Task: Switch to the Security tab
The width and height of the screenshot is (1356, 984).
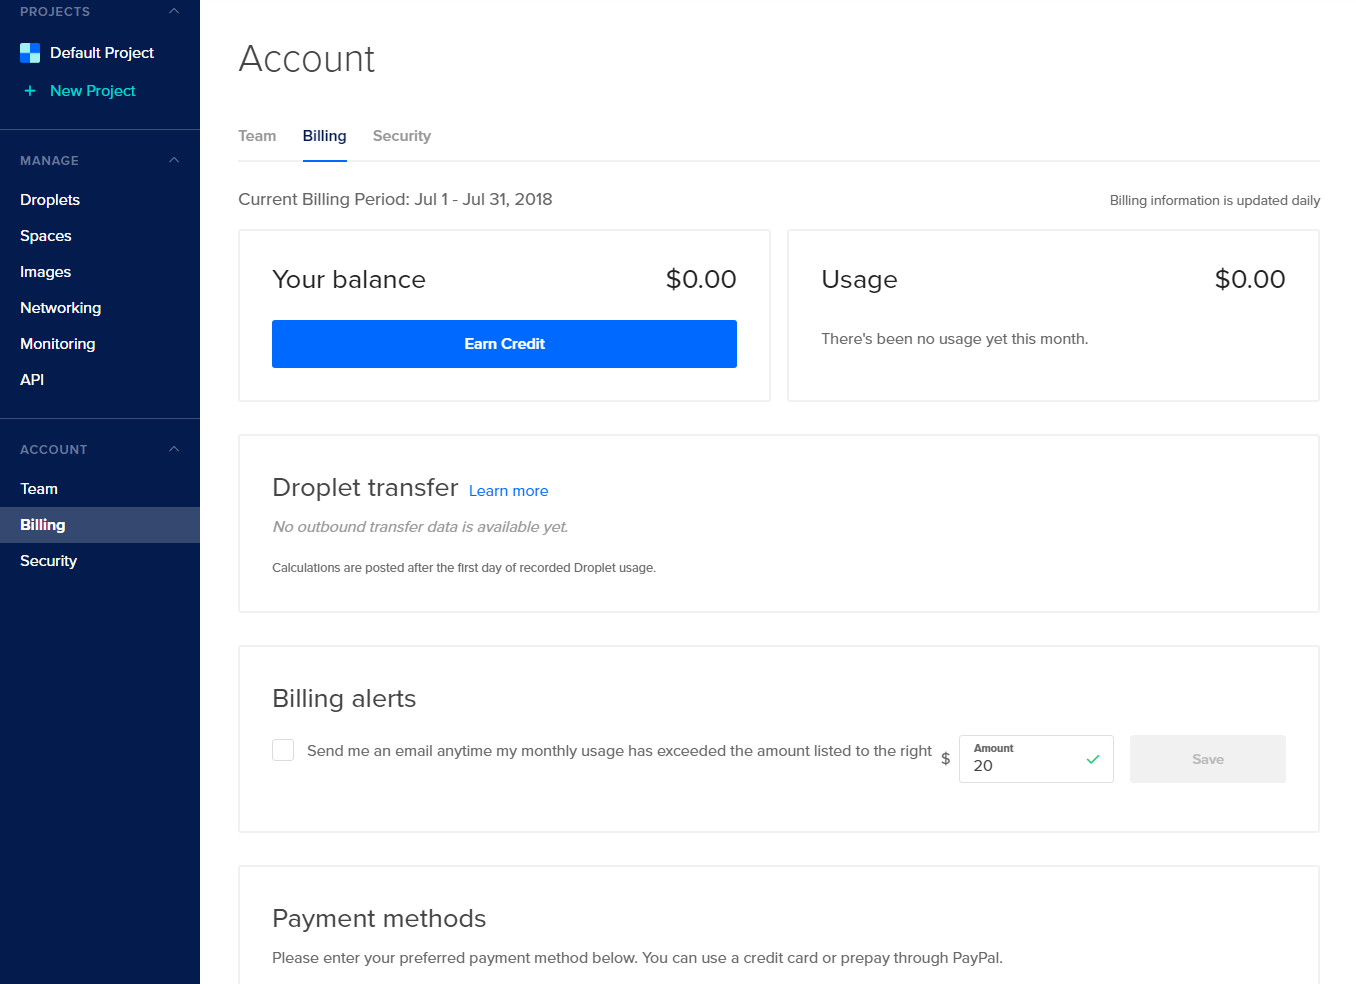Action: tap(401, 136)
